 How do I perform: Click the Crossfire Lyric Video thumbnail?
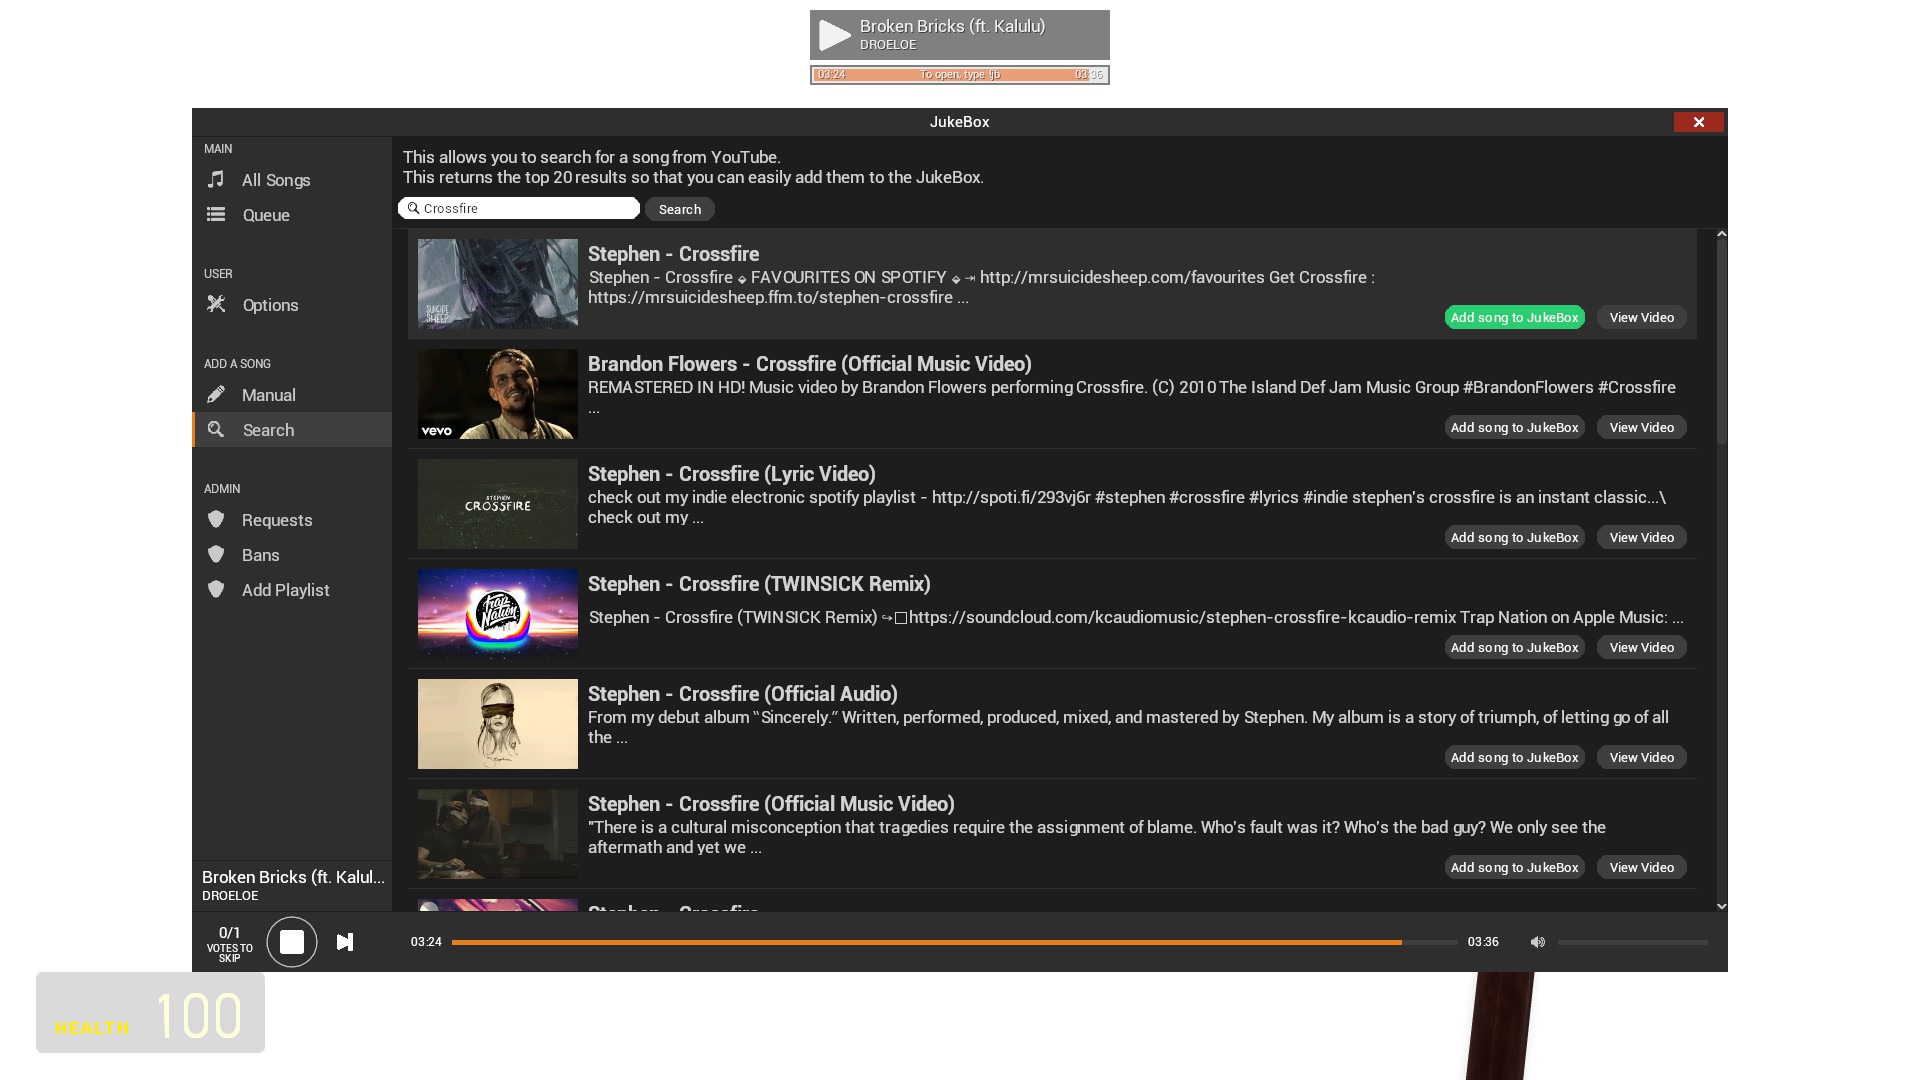(x=498, y=504)
